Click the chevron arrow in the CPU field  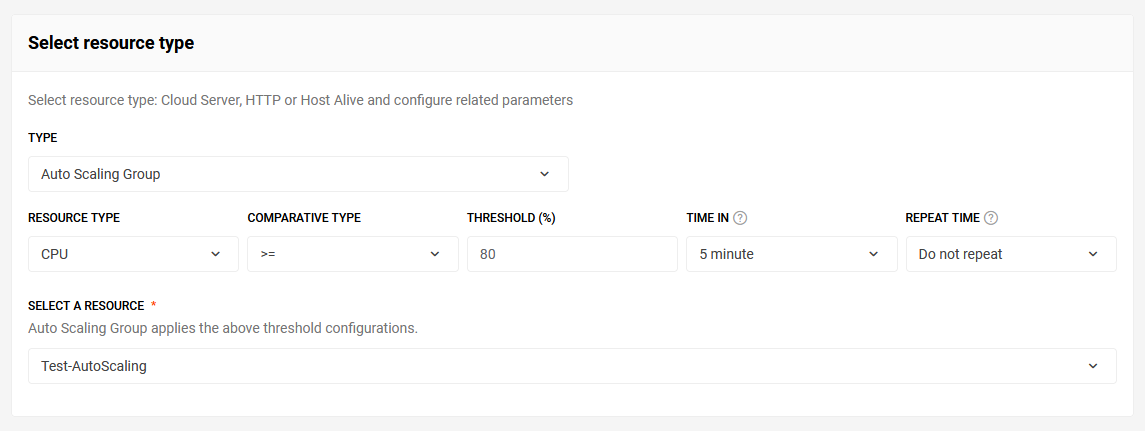[215, 254]
